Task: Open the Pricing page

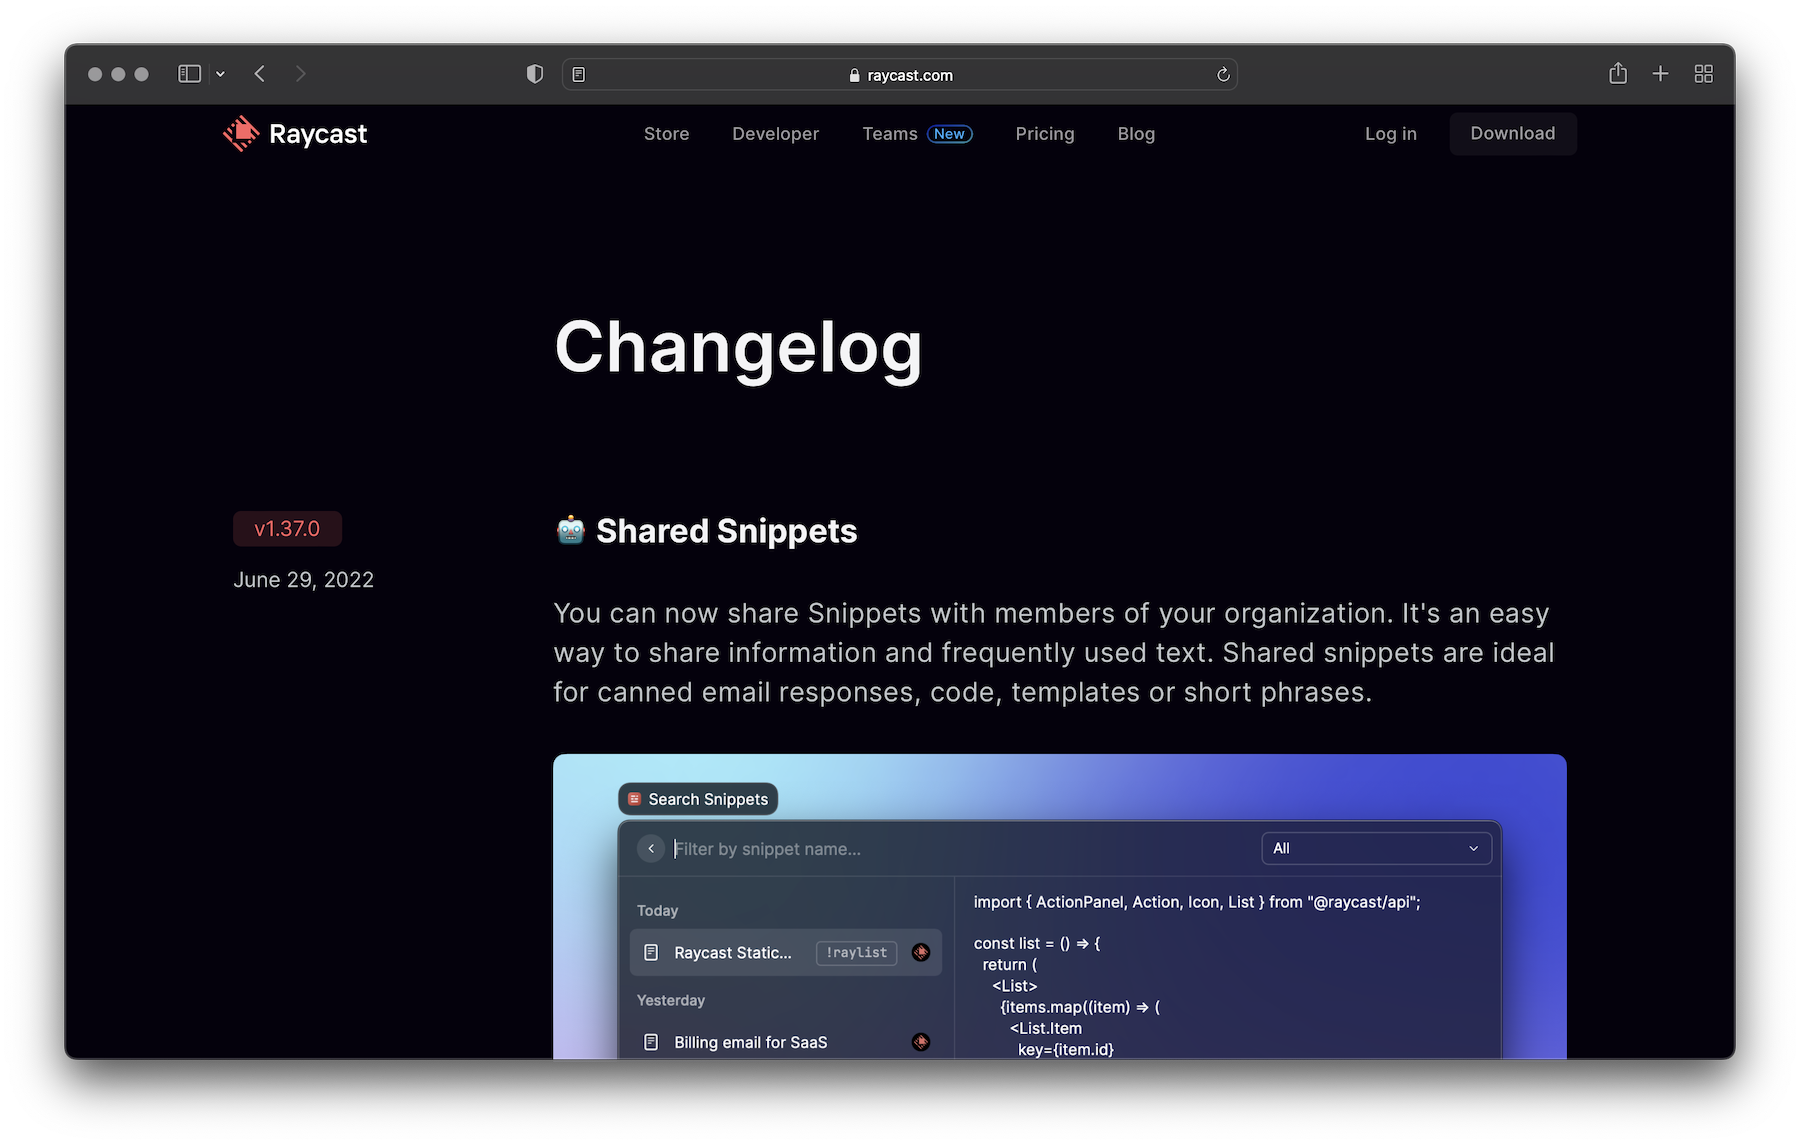Action: point(1044,134)
